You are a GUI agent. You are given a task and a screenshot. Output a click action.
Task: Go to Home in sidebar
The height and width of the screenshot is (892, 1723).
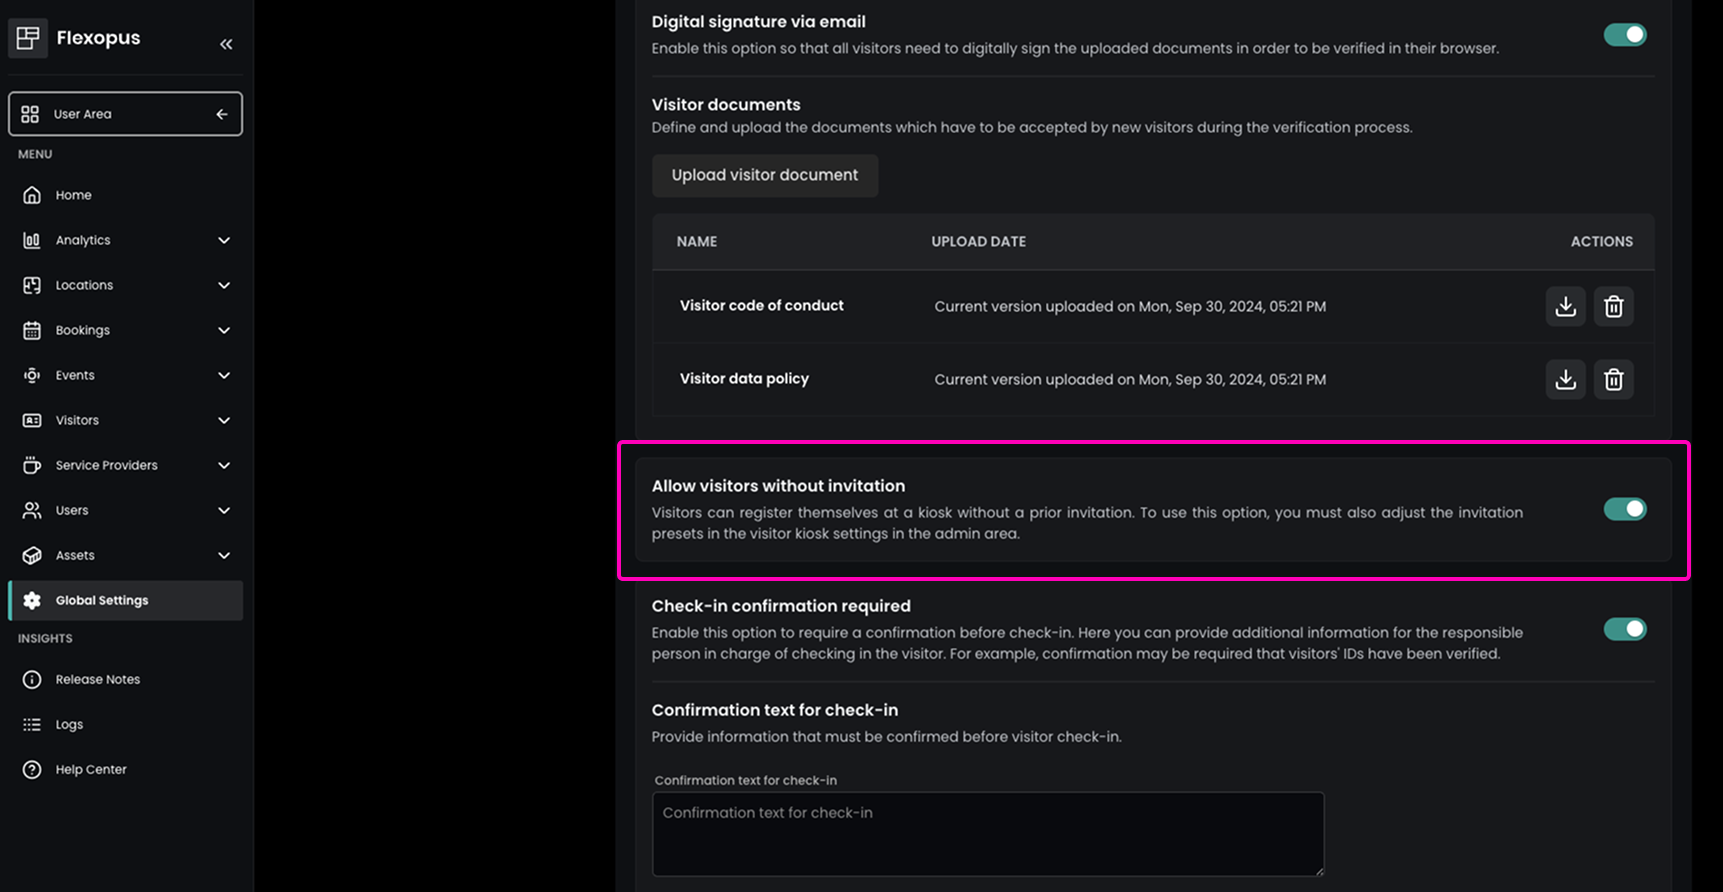[x=73, y=195]
